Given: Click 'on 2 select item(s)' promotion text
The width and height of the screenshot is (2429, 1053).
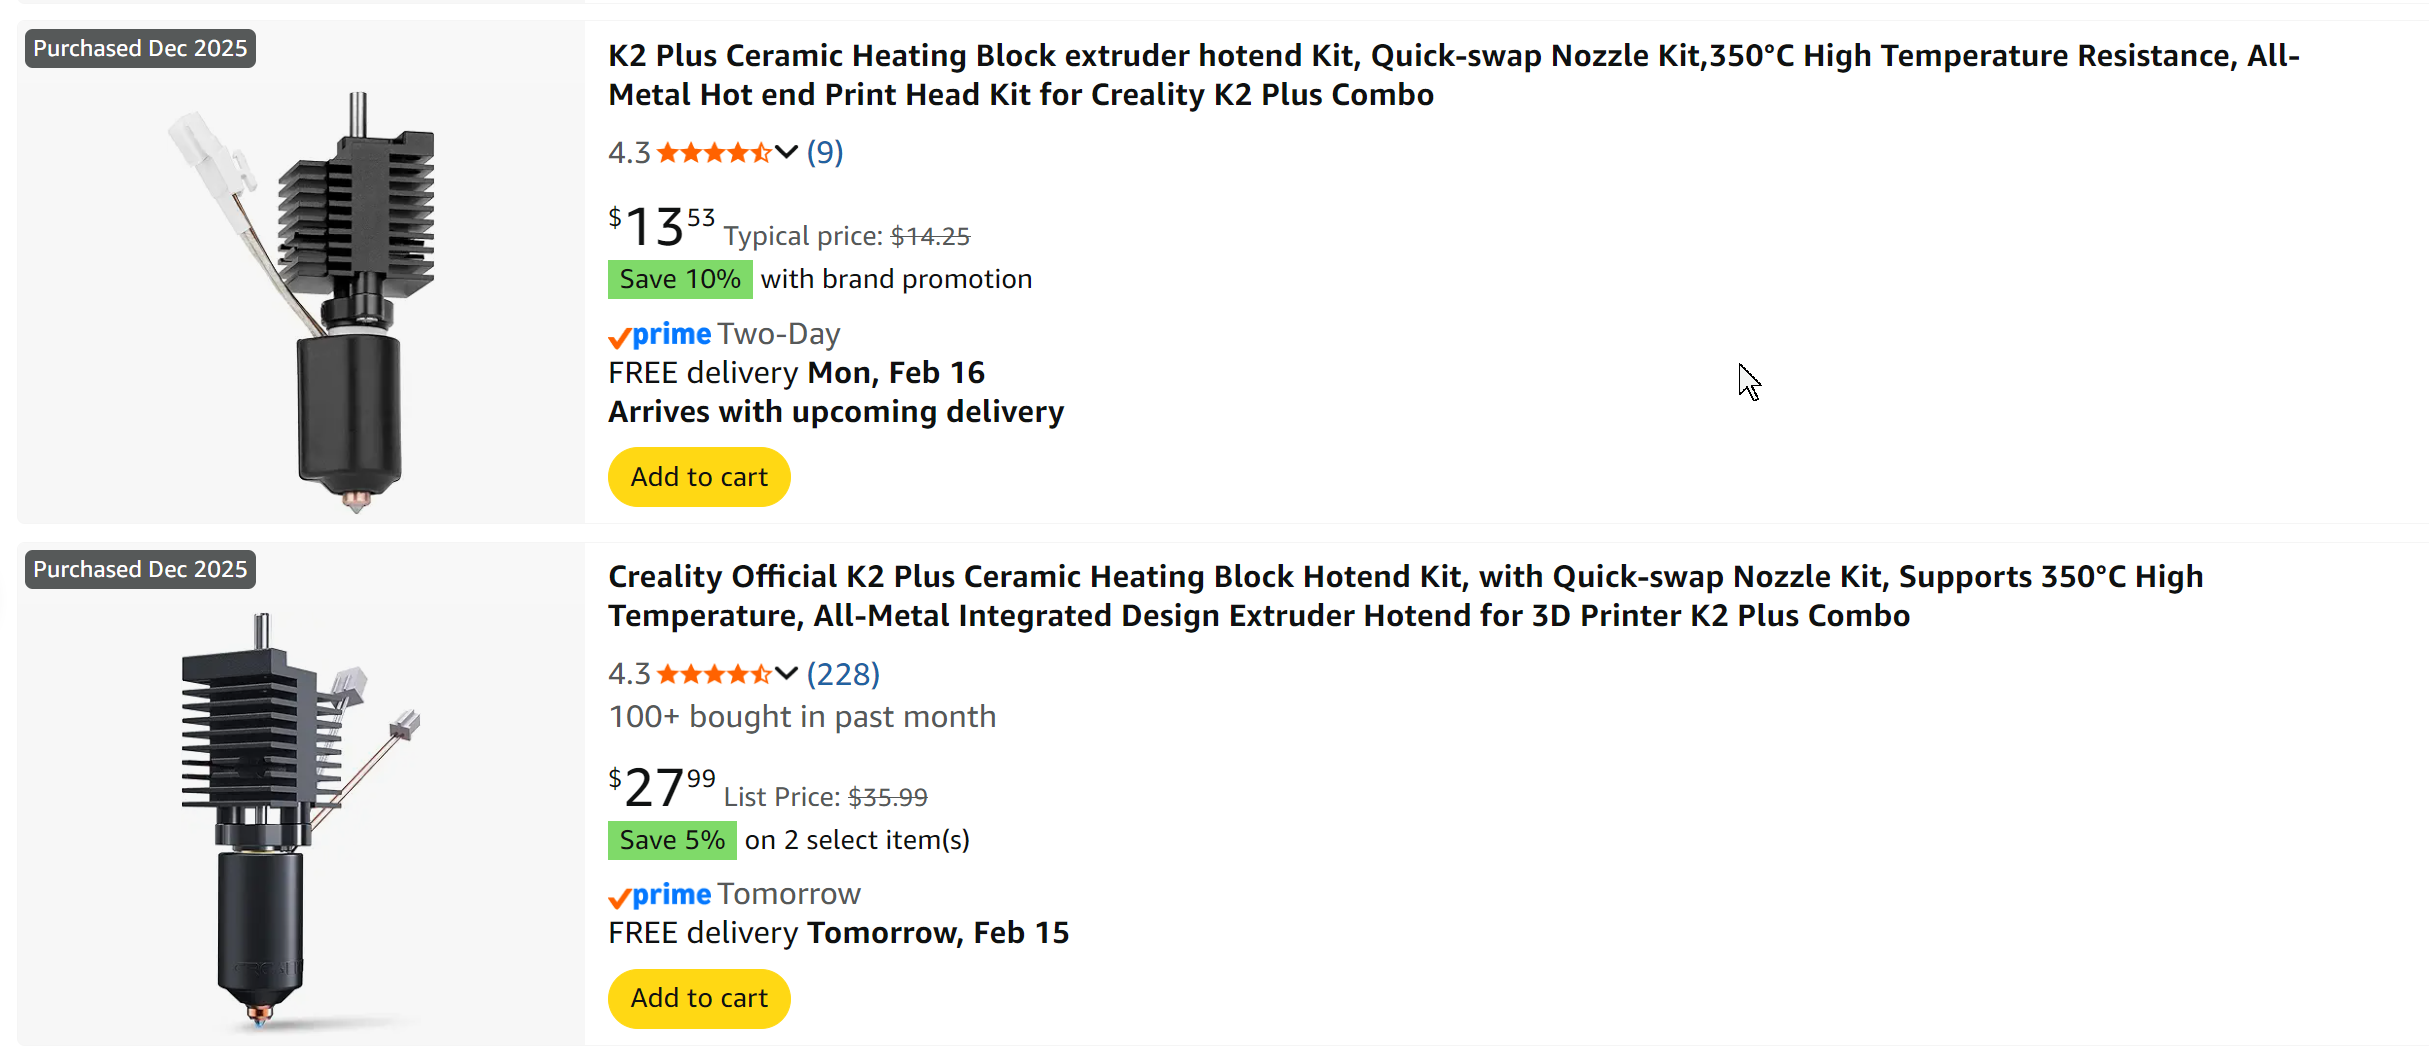Looking at the screenshot, I should pos(857,840).
